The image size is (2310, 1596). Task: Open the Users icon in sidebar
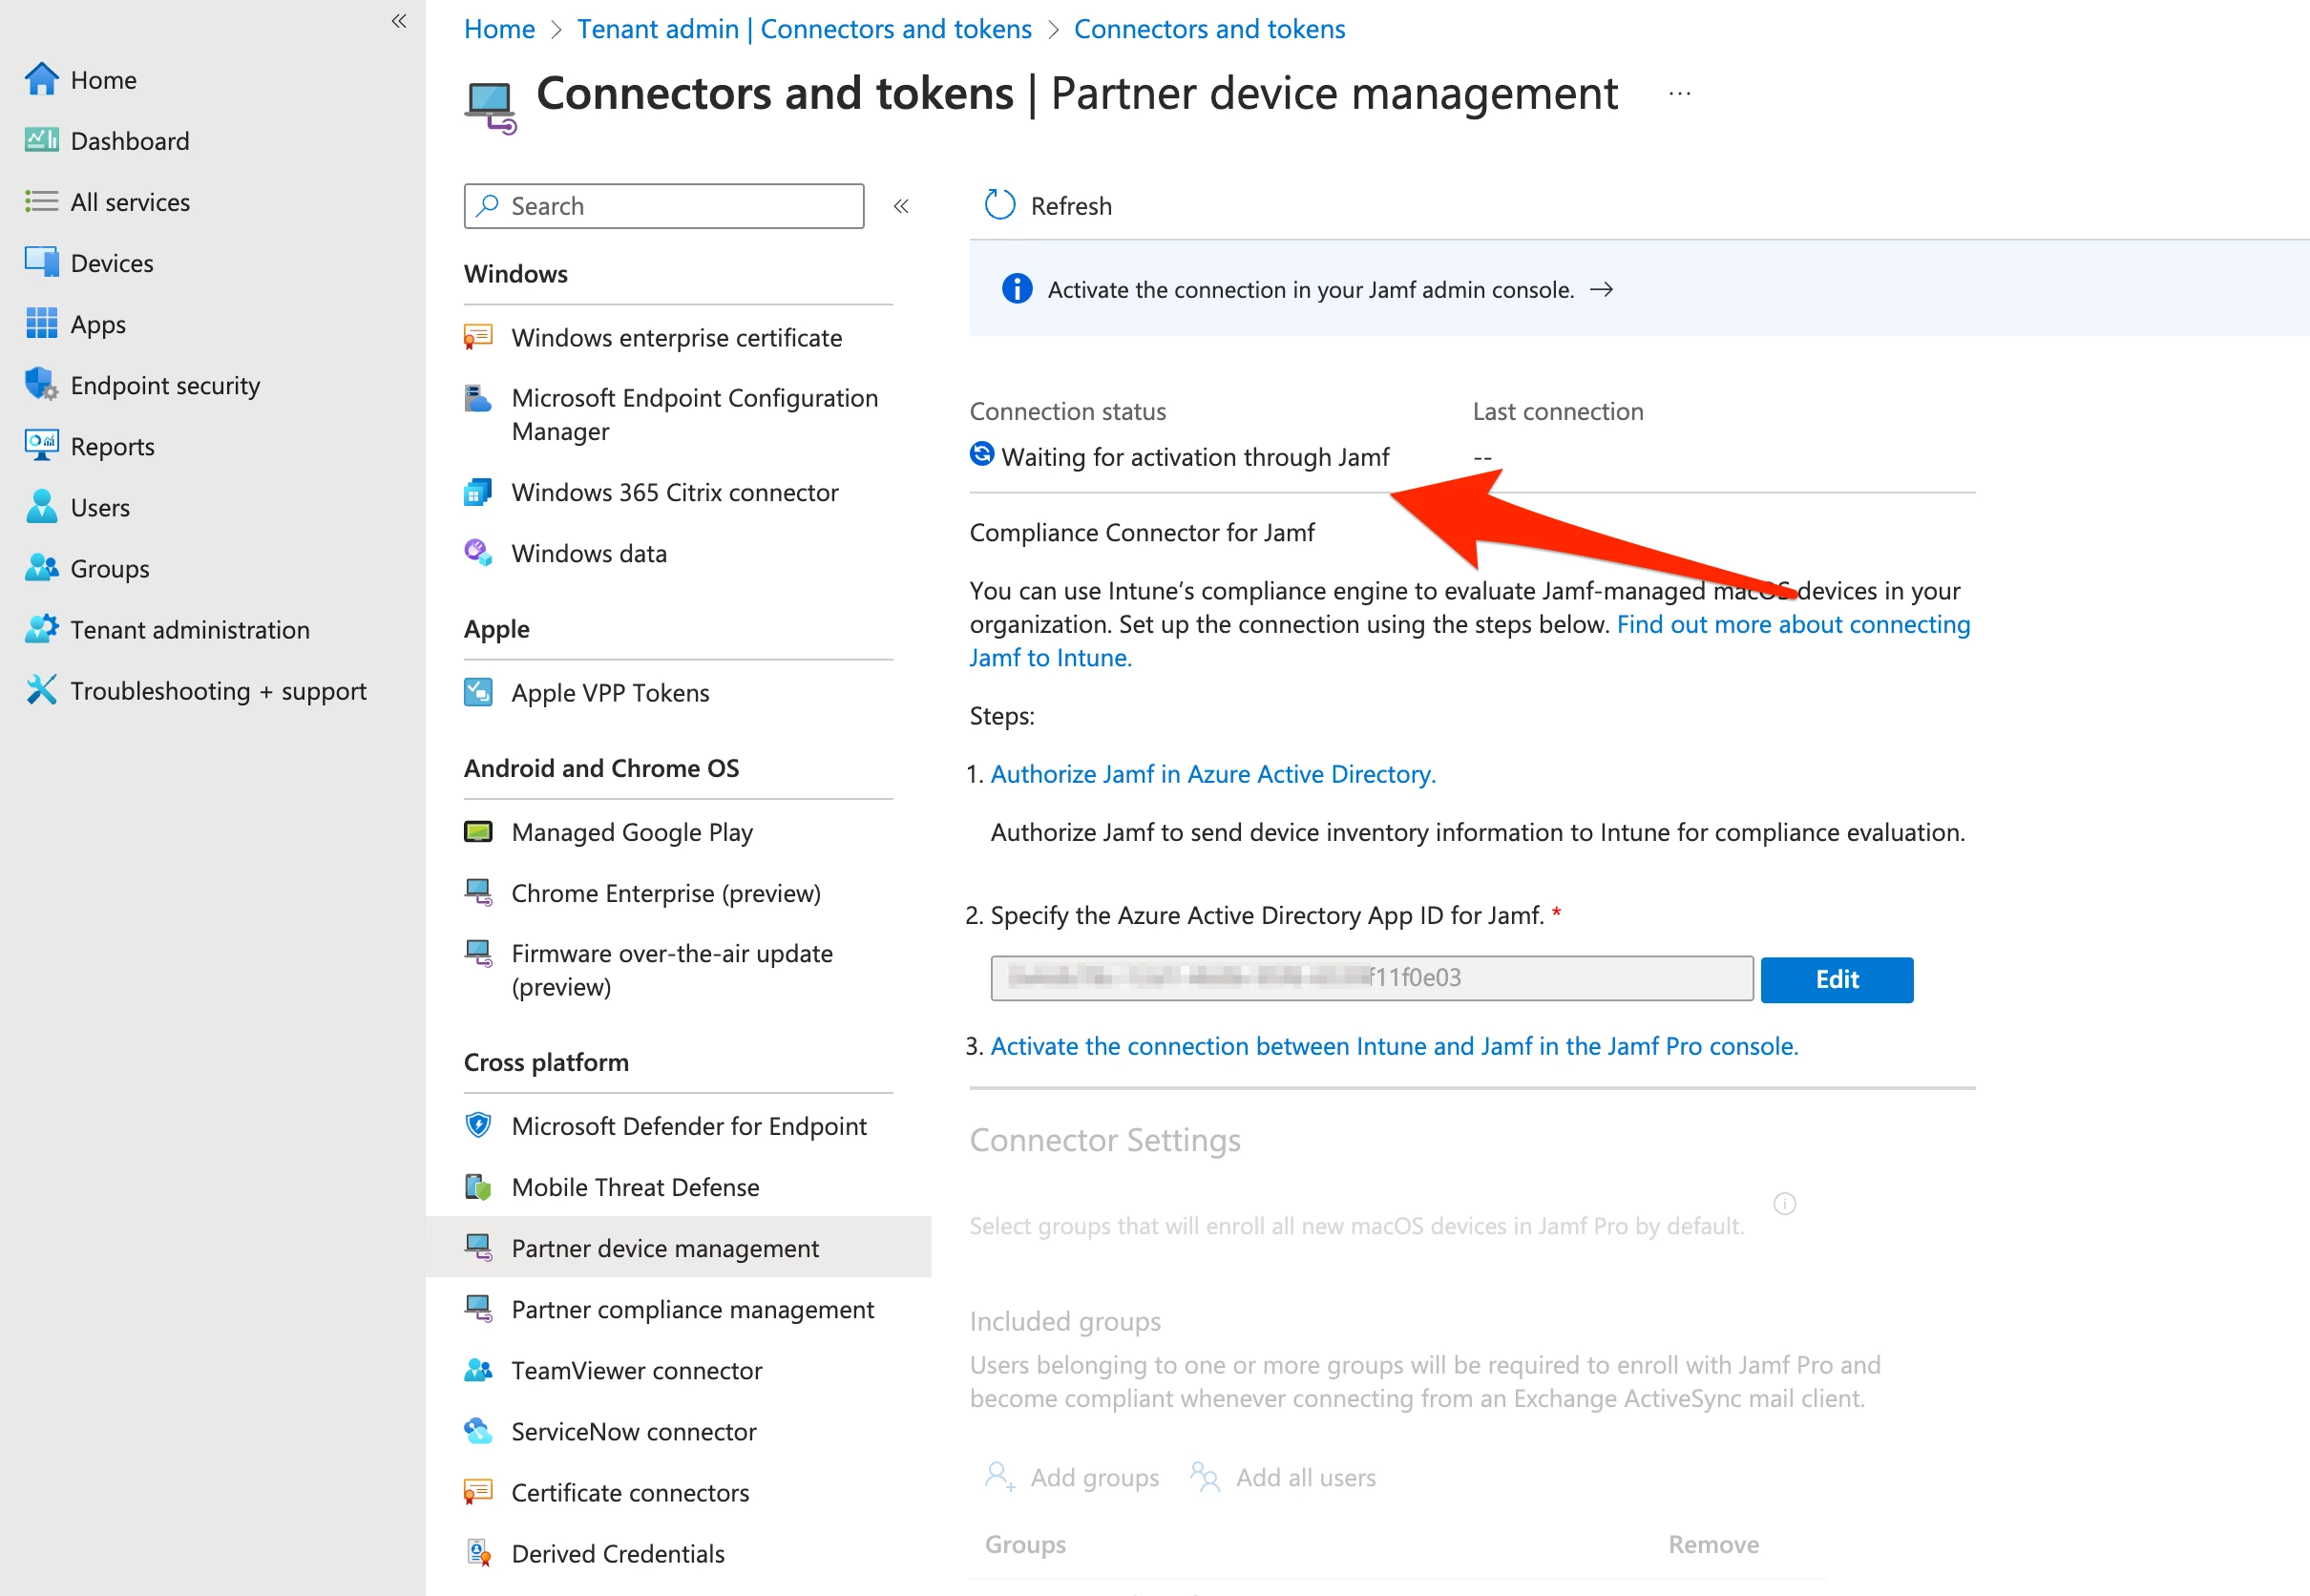(x=41, y=506)
